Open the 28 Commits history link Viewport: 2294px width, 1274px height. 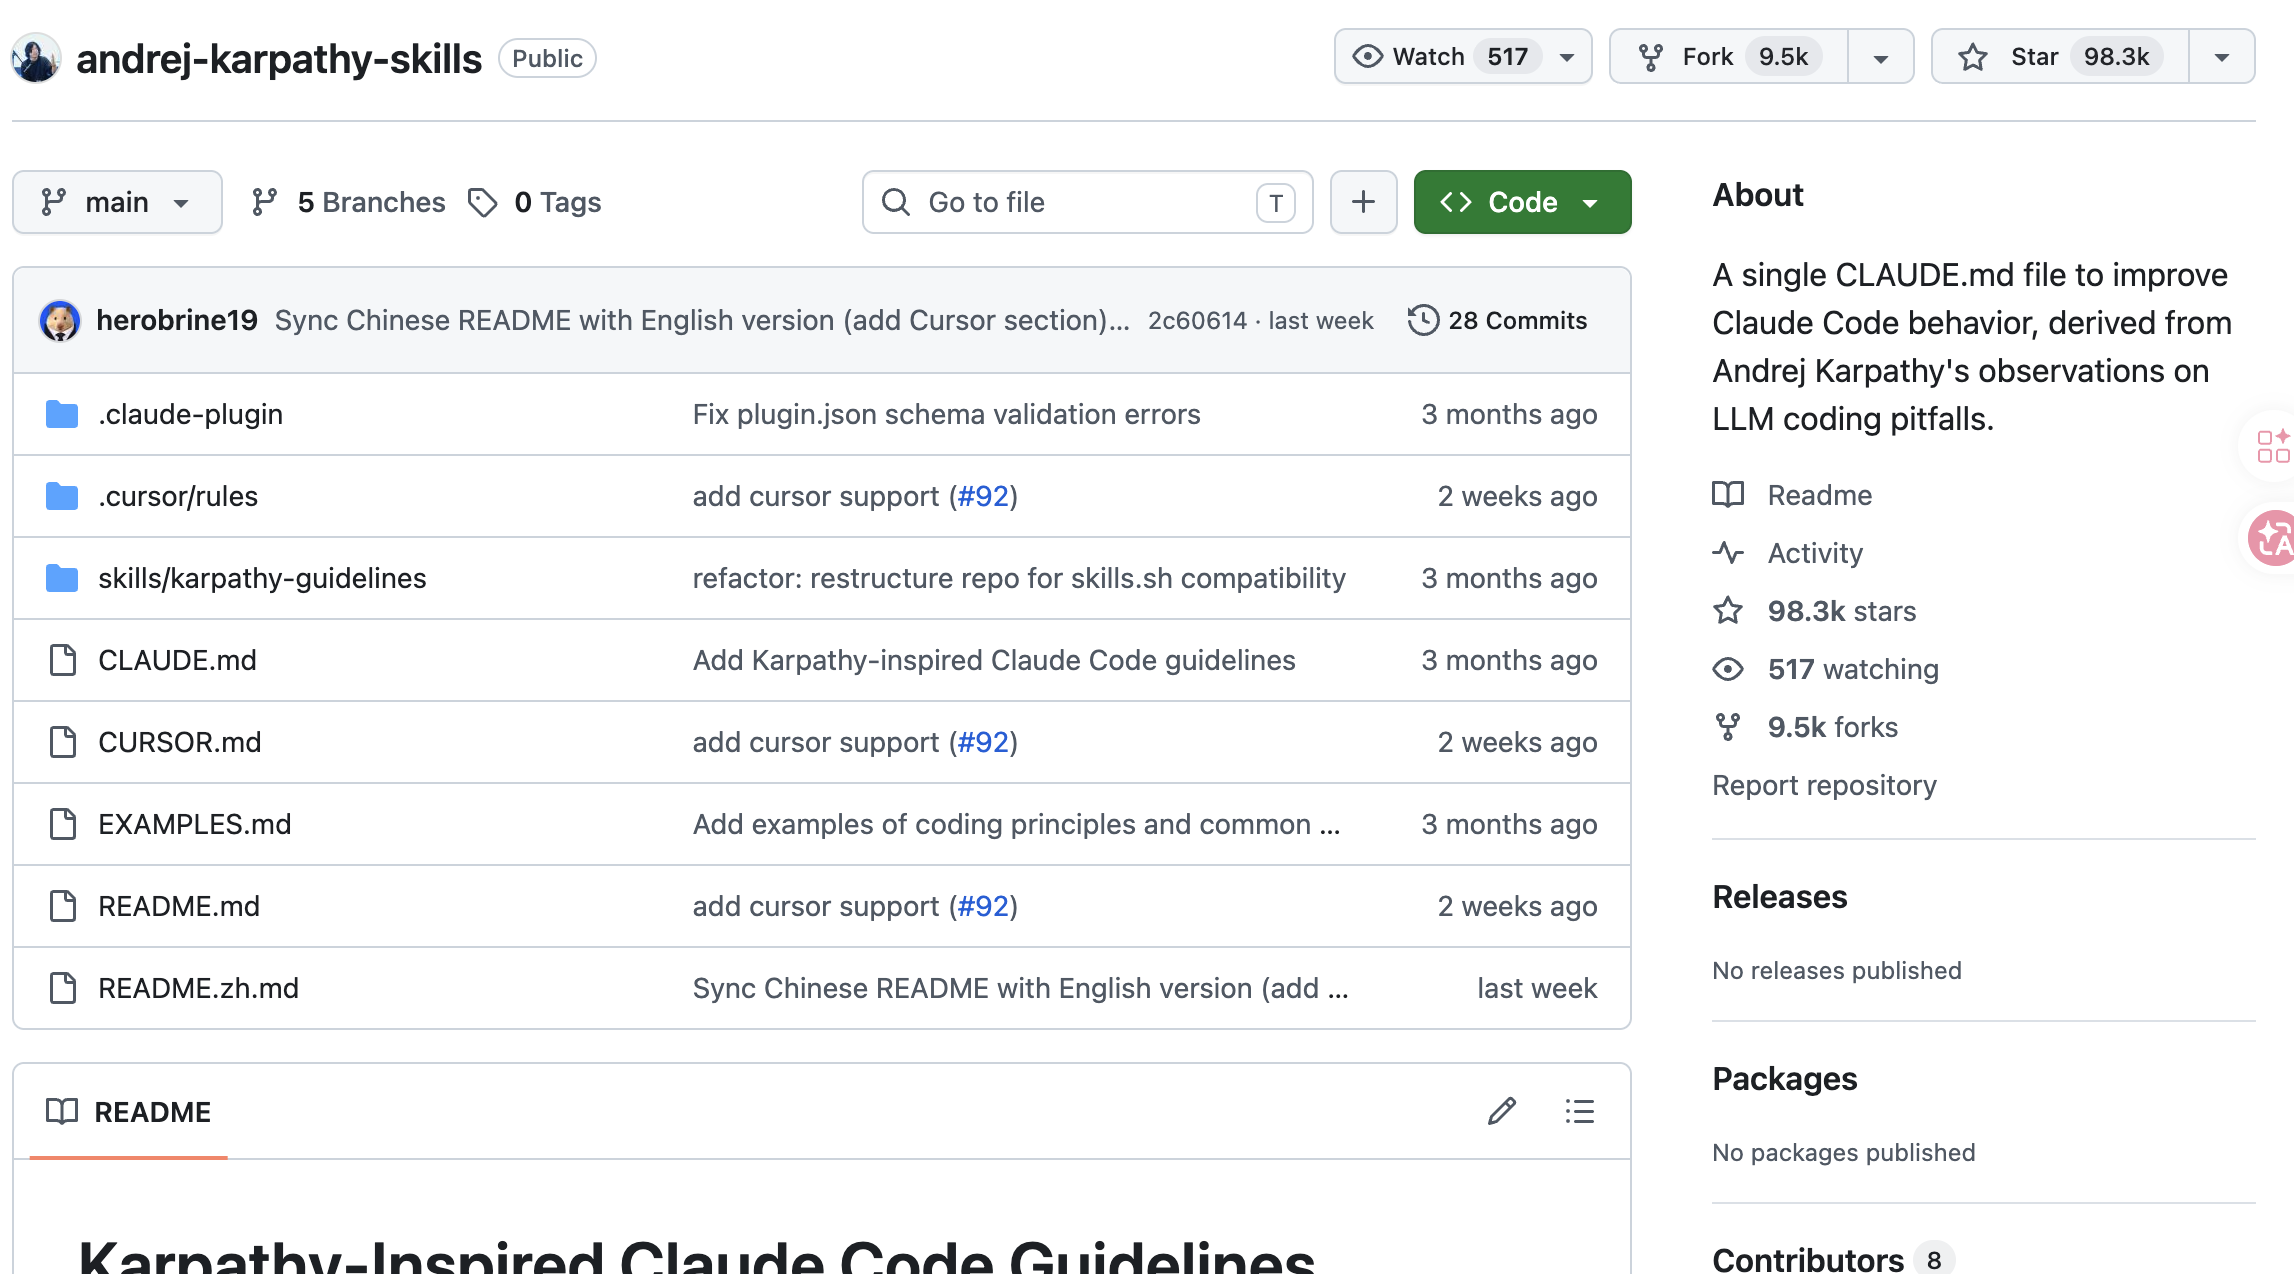[x=1497, y=320]
